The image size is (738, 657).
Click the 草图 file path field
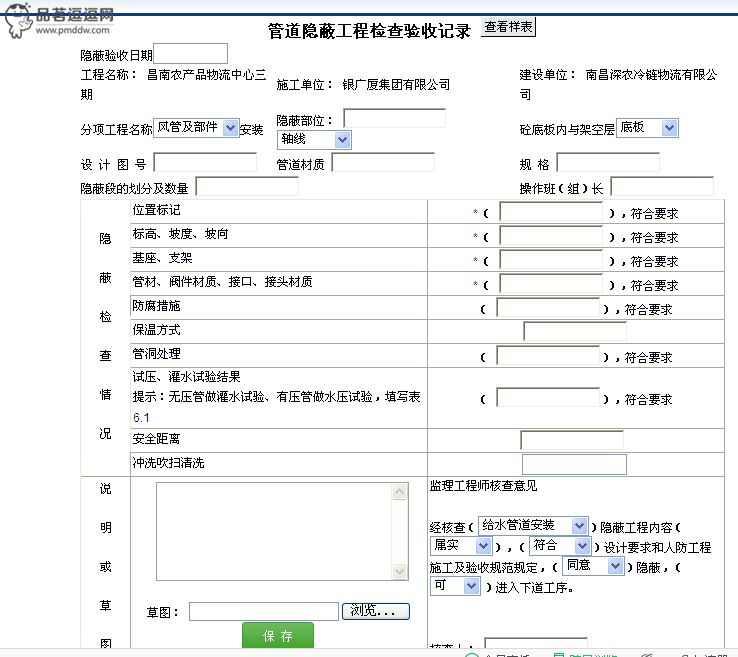264,611
